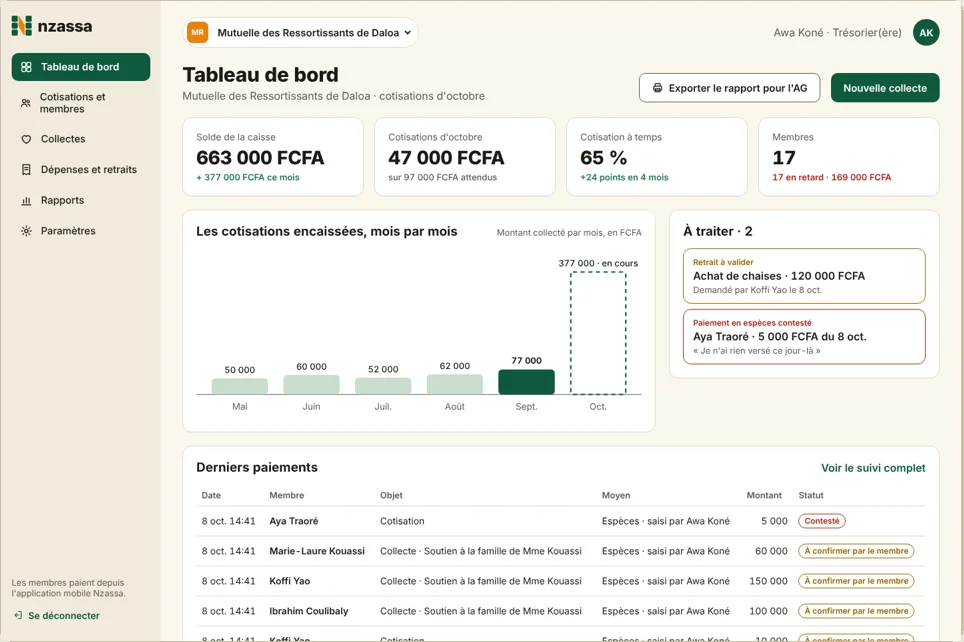Image resolution: width=964 pixels, height=642 pixels.
Task: Click the Juin bar in chart
Action: tap(311, 384)
